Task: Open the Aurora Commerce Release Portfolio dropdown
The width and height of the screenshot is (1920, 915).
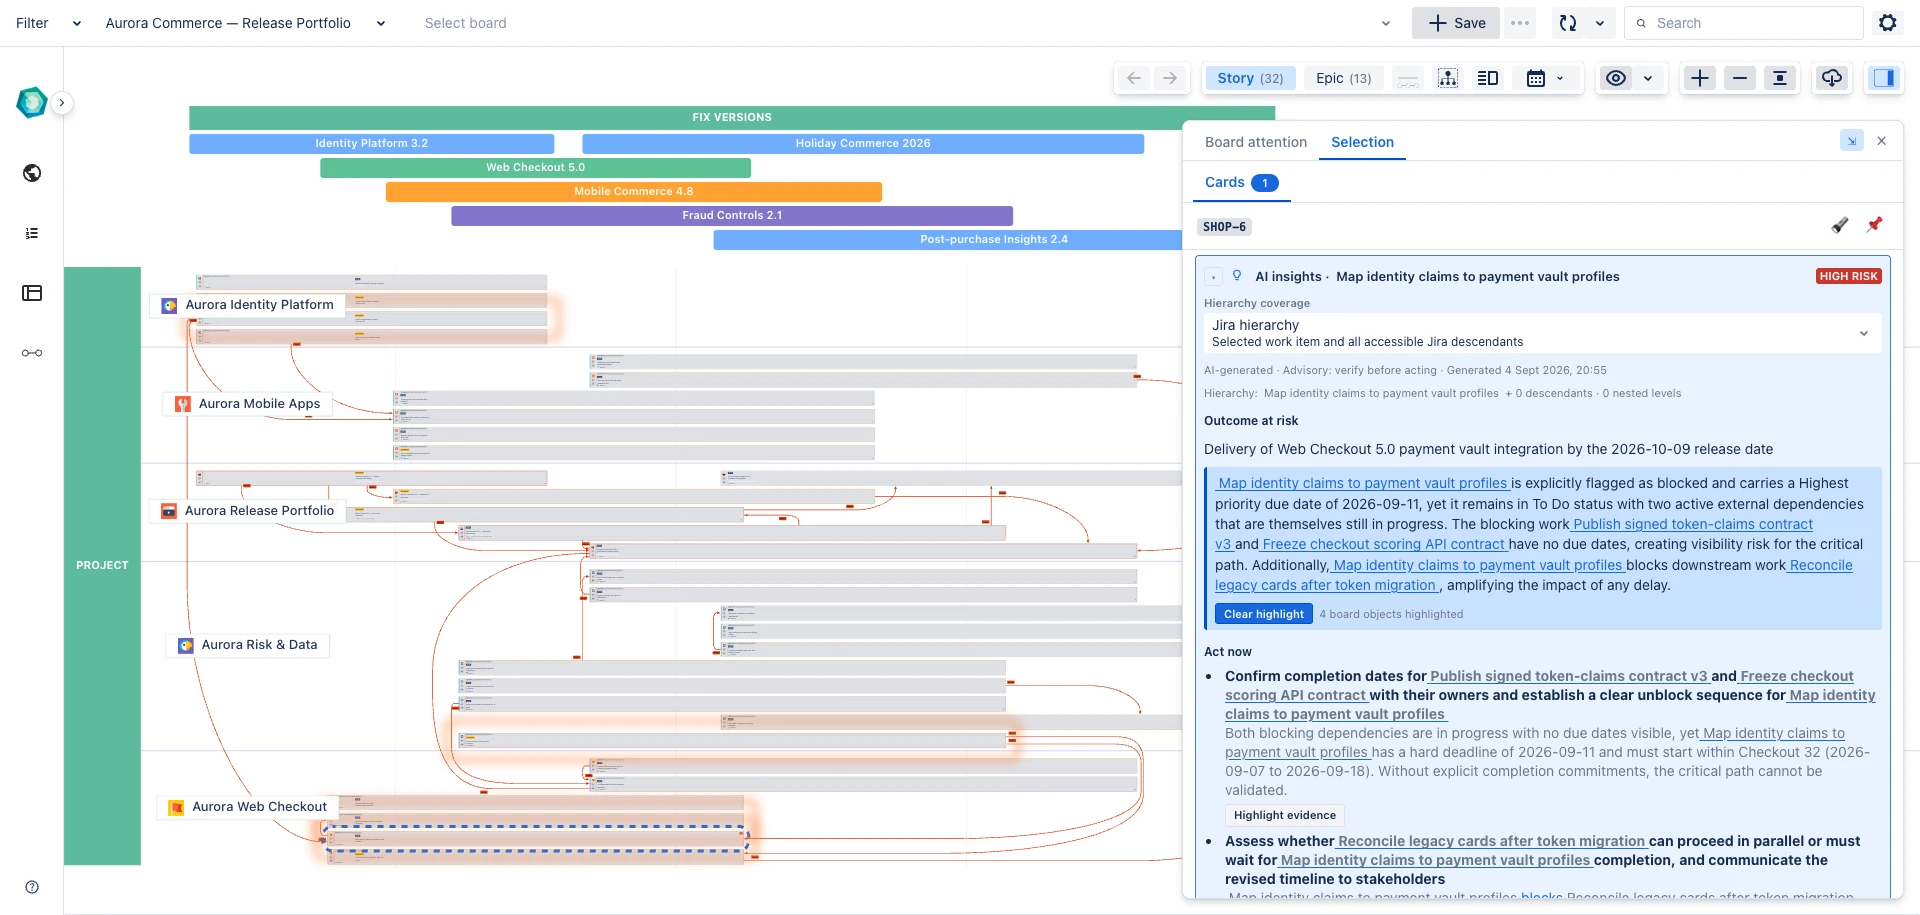Action: point(246,23)
